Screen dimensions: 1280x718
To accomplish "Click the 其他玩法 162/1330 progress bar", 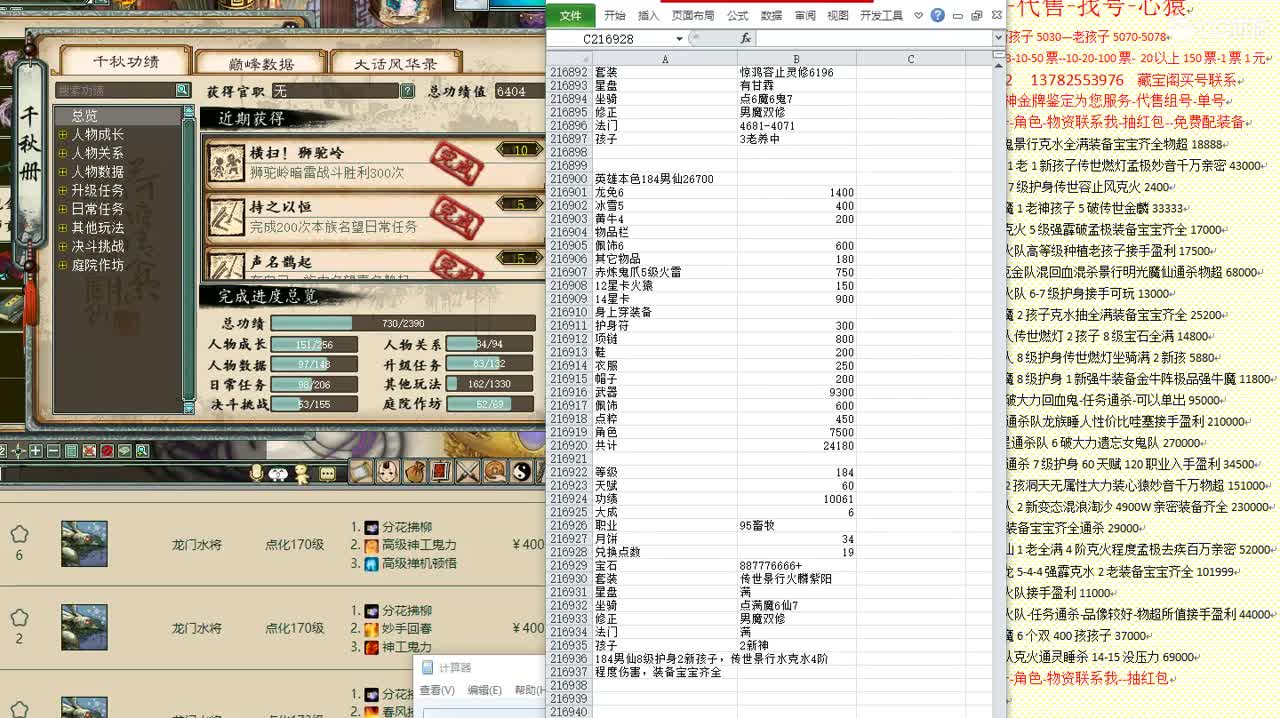I will click(x=489, y=384).
